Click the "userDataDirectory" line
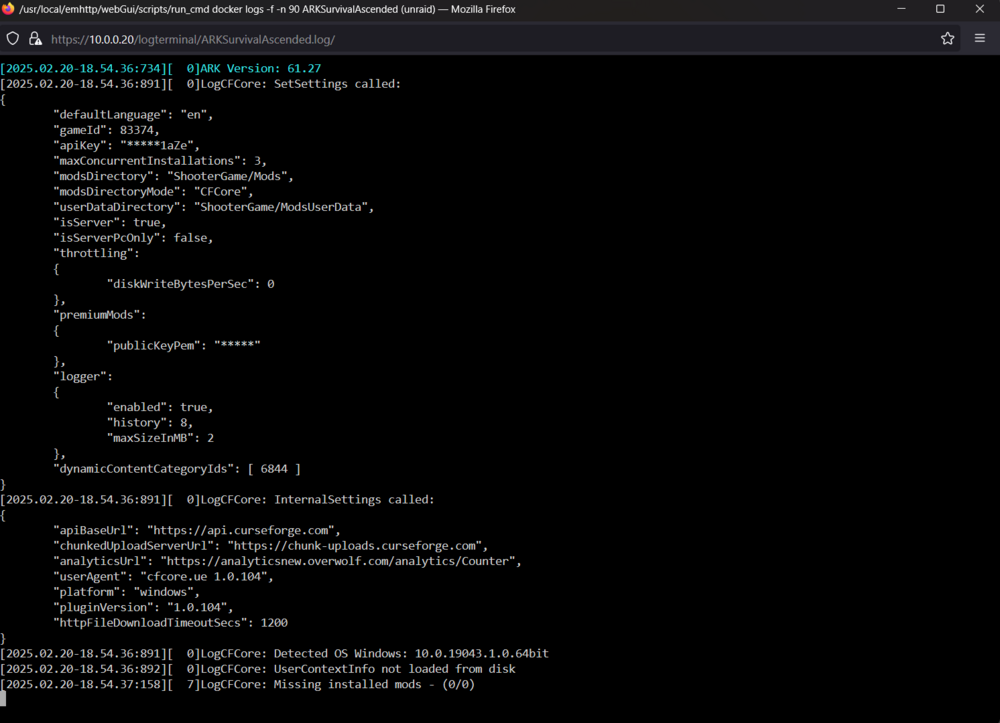Viewport: 1000px width, 723px height. coord(214,207)
